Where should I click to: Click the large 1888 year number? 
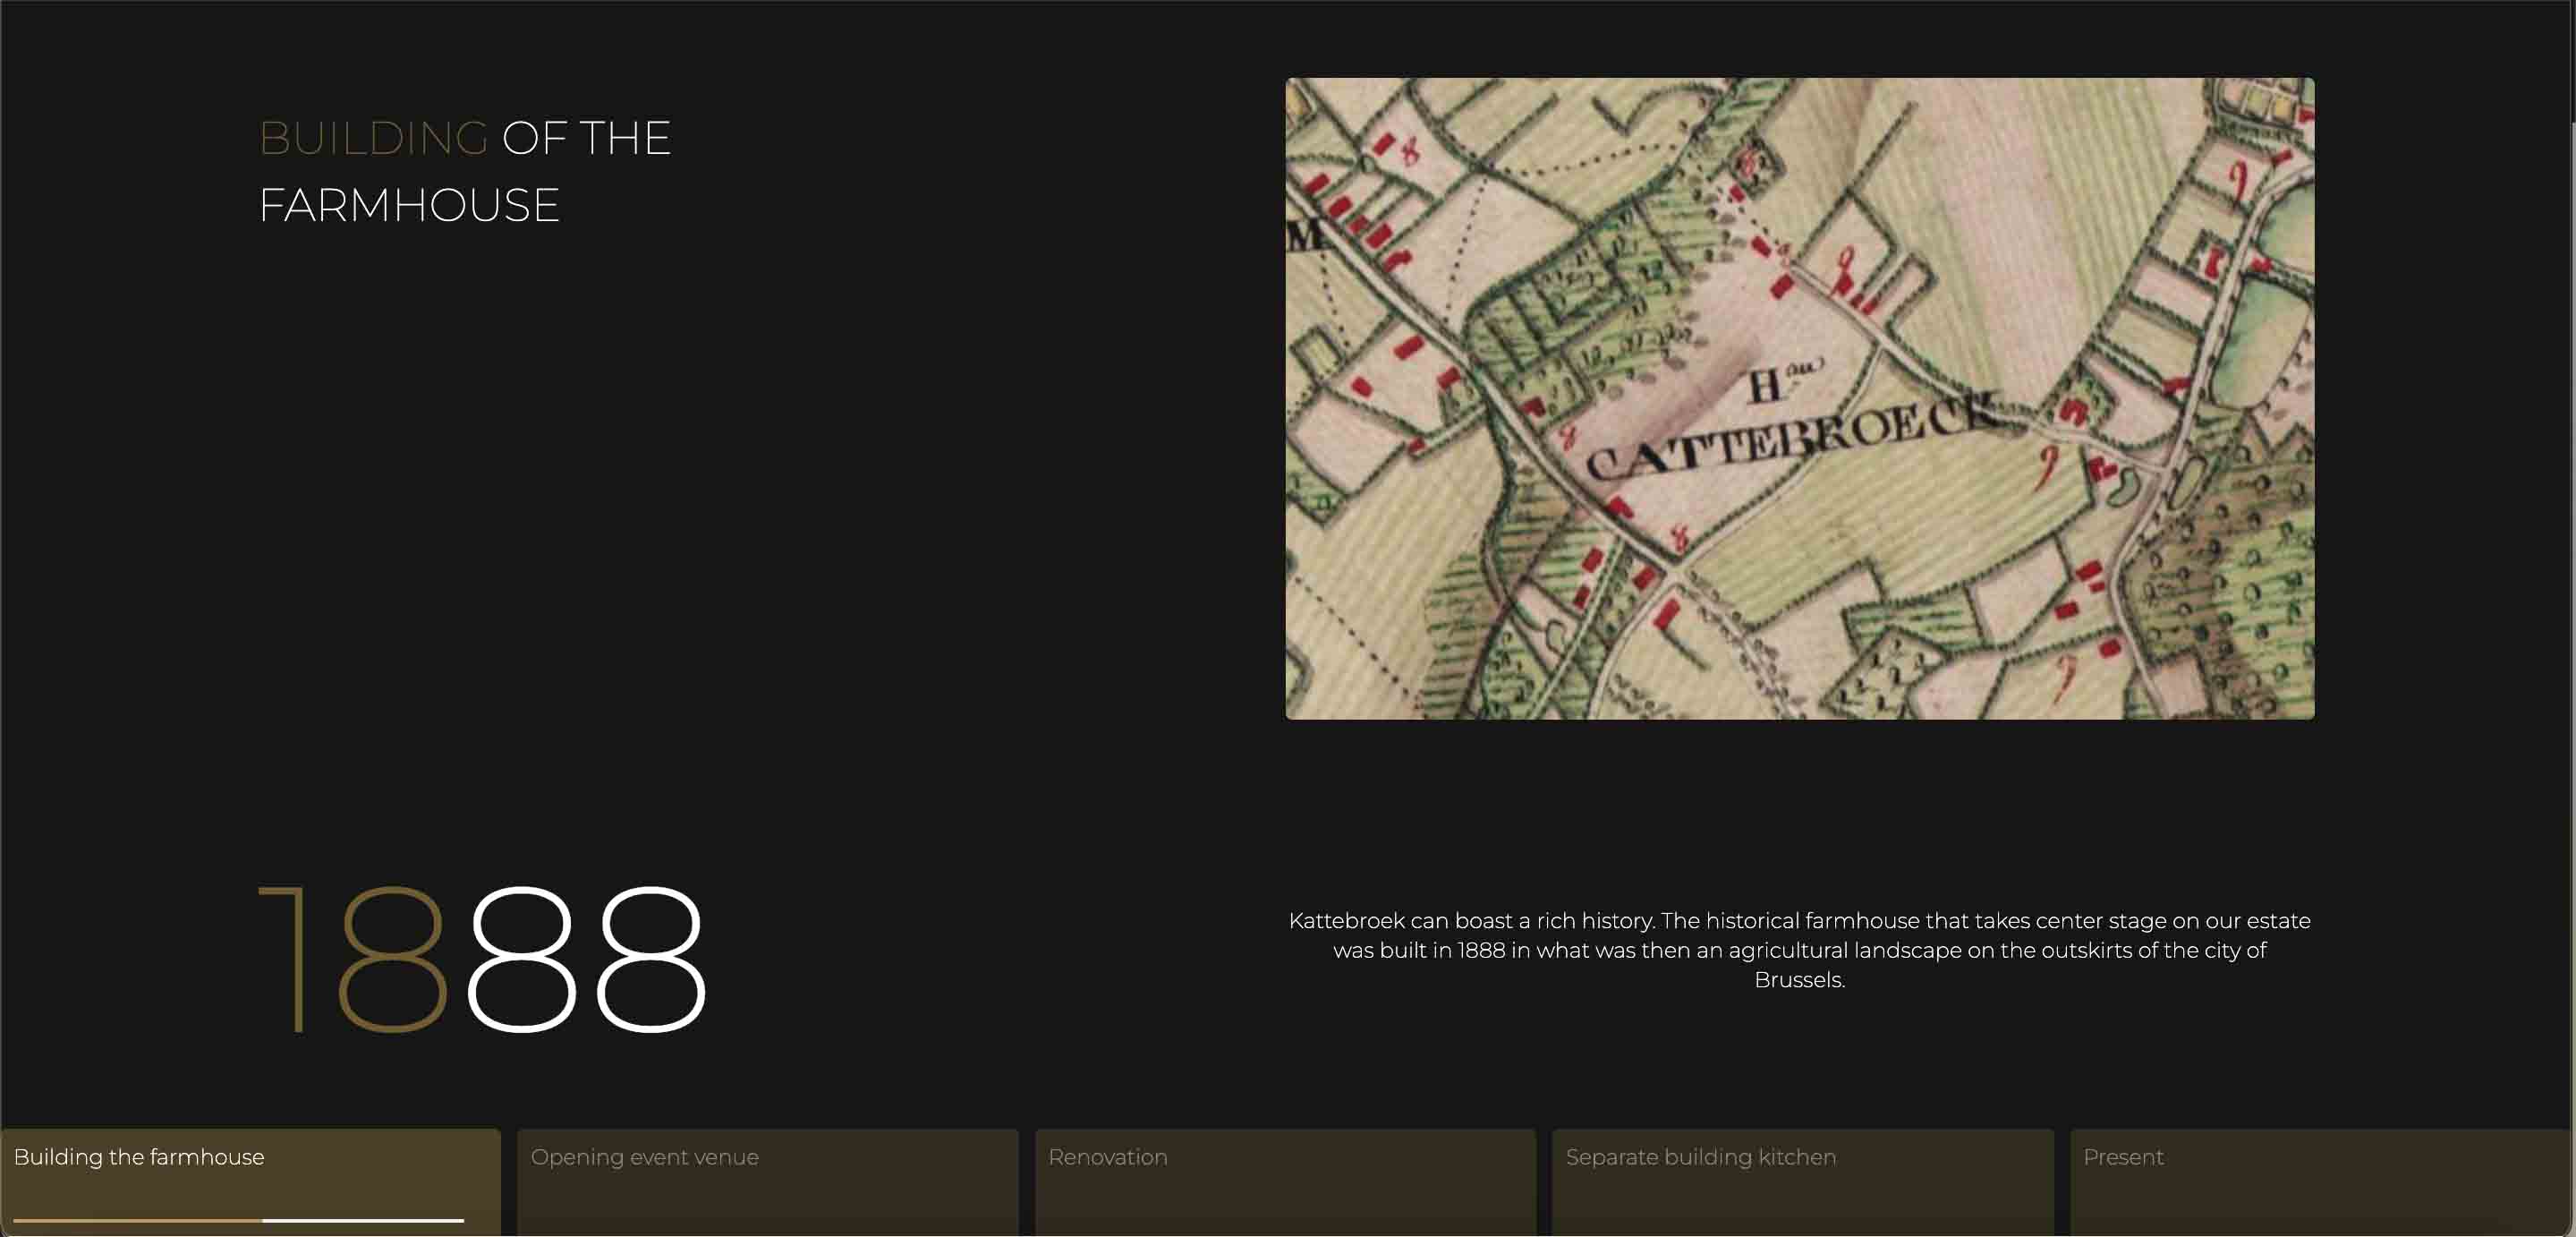pyautogui.click(x=482, y=959)
